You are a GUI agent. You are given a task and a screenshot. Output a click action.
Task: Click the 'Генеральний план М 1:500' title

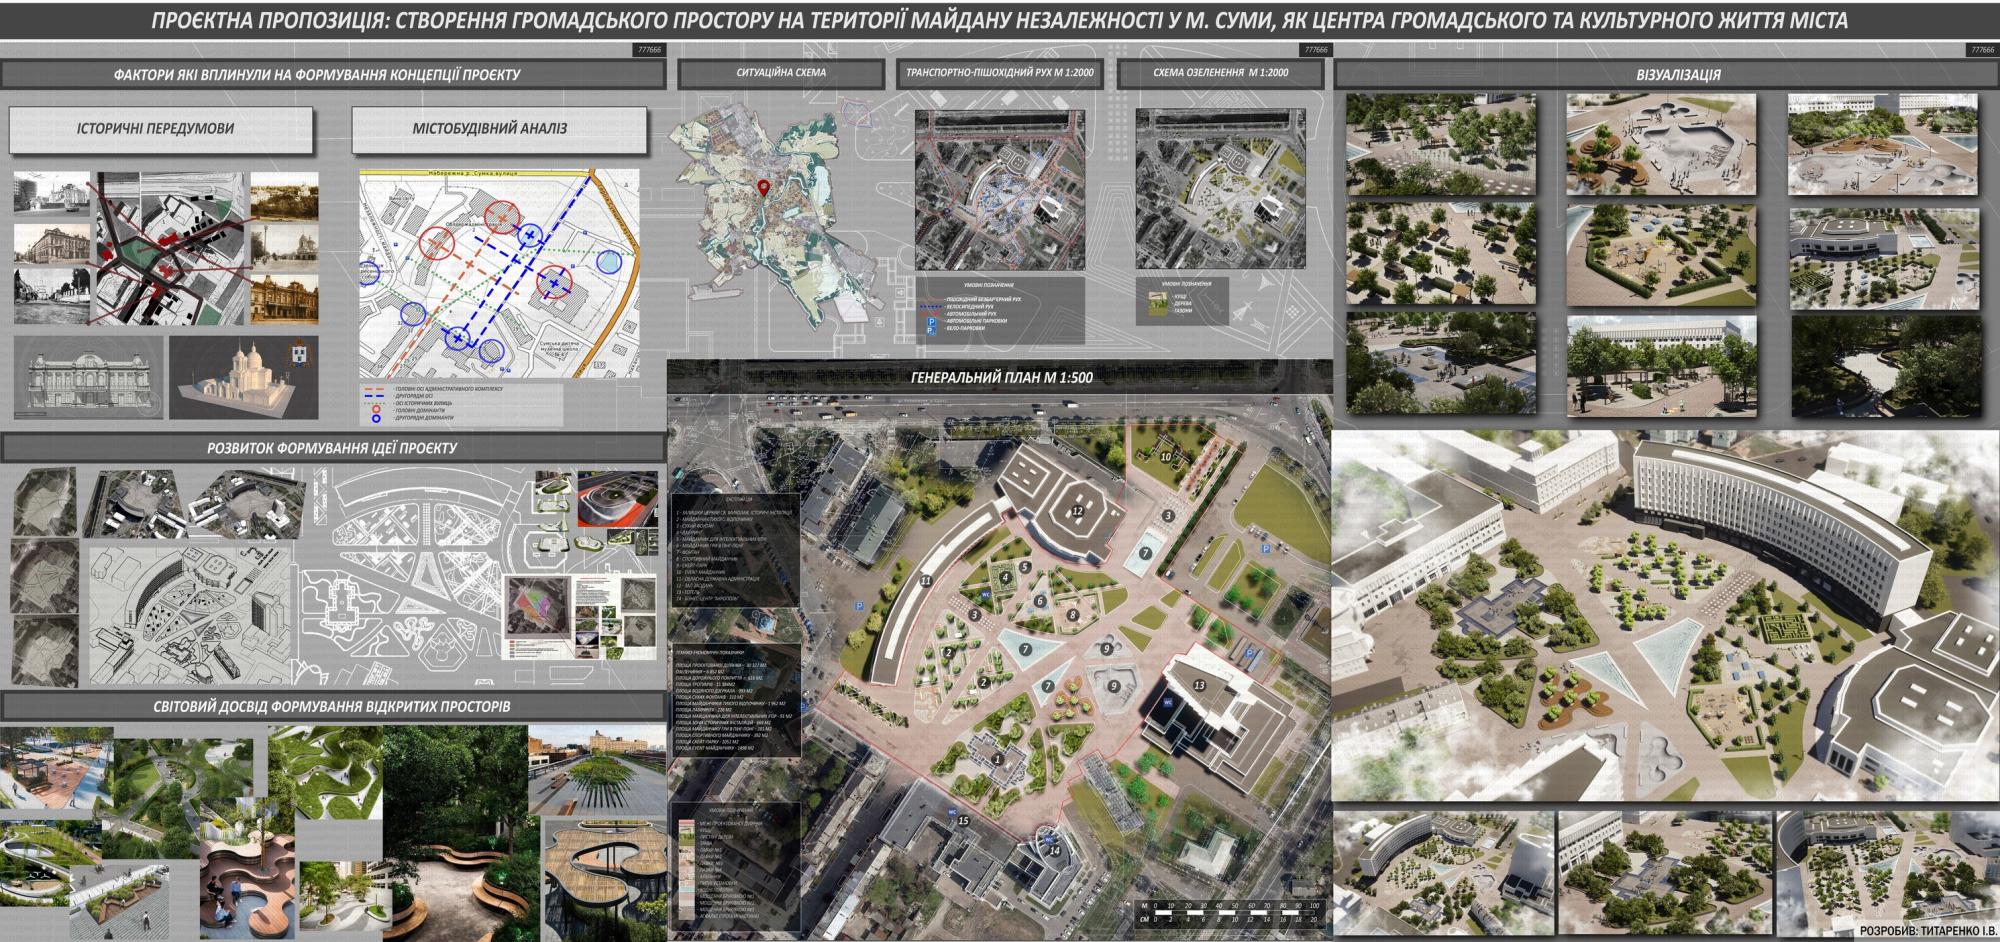tap(1001, 378)
